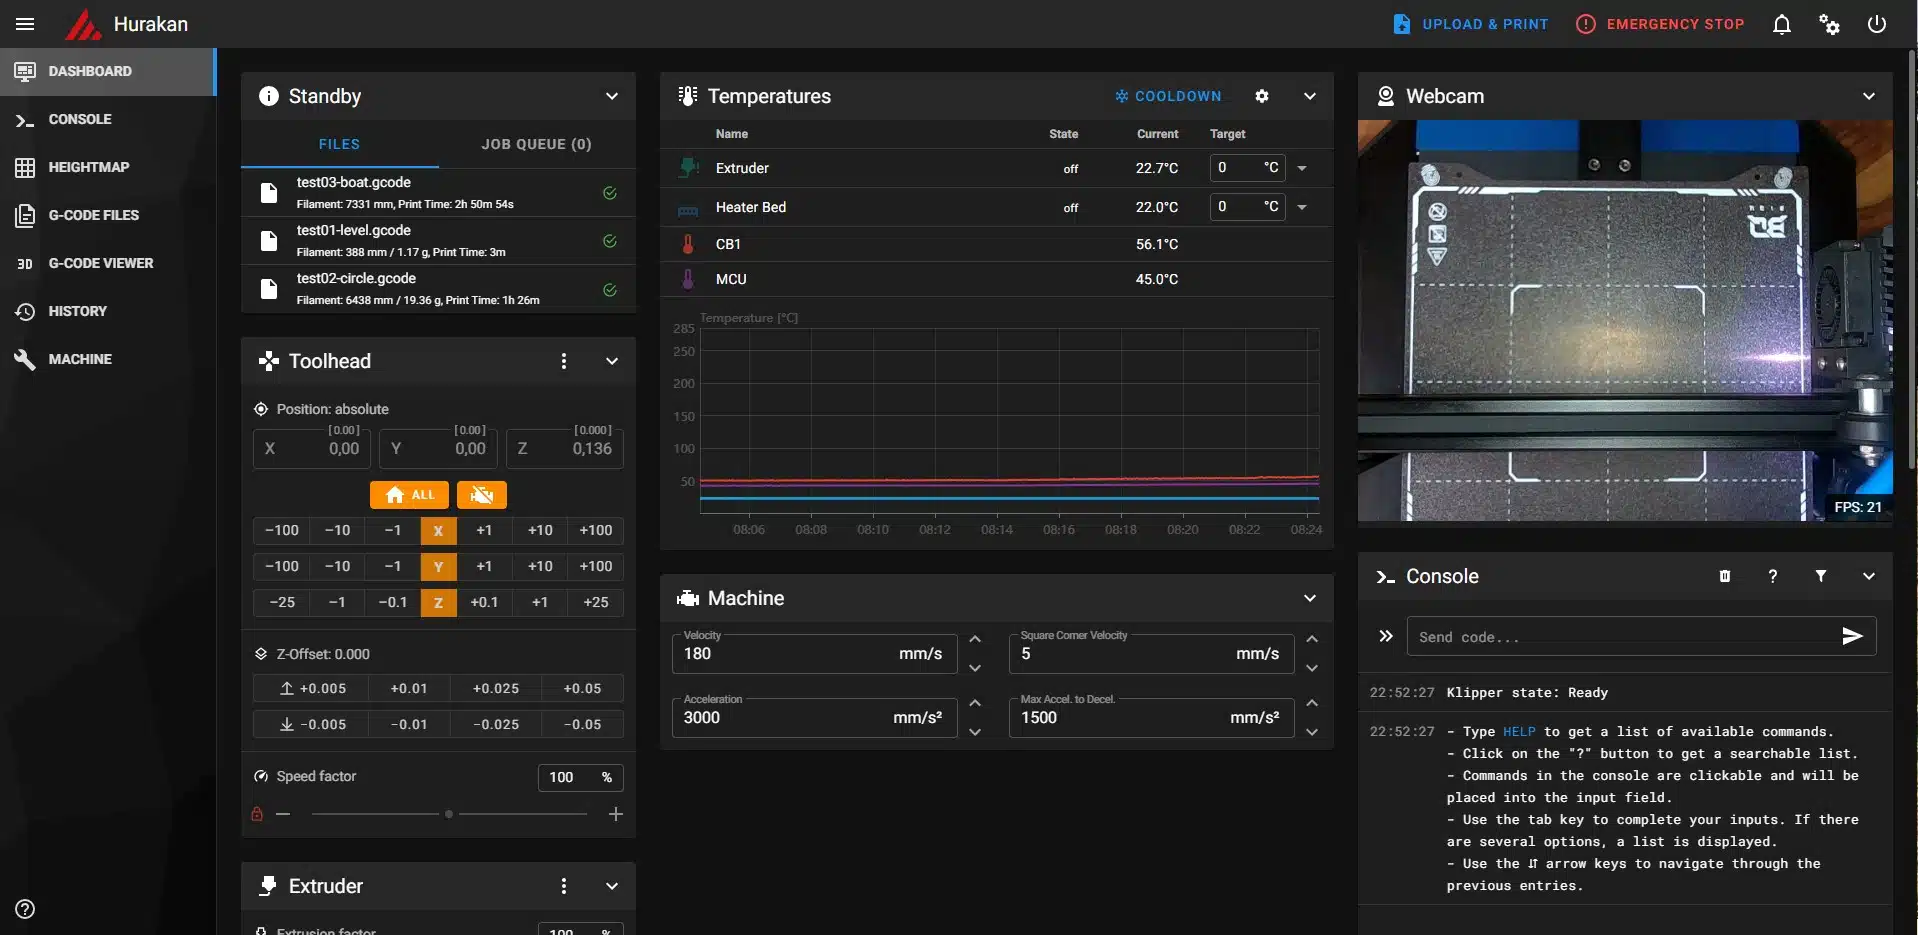Click the Hurakan logo

83,24
